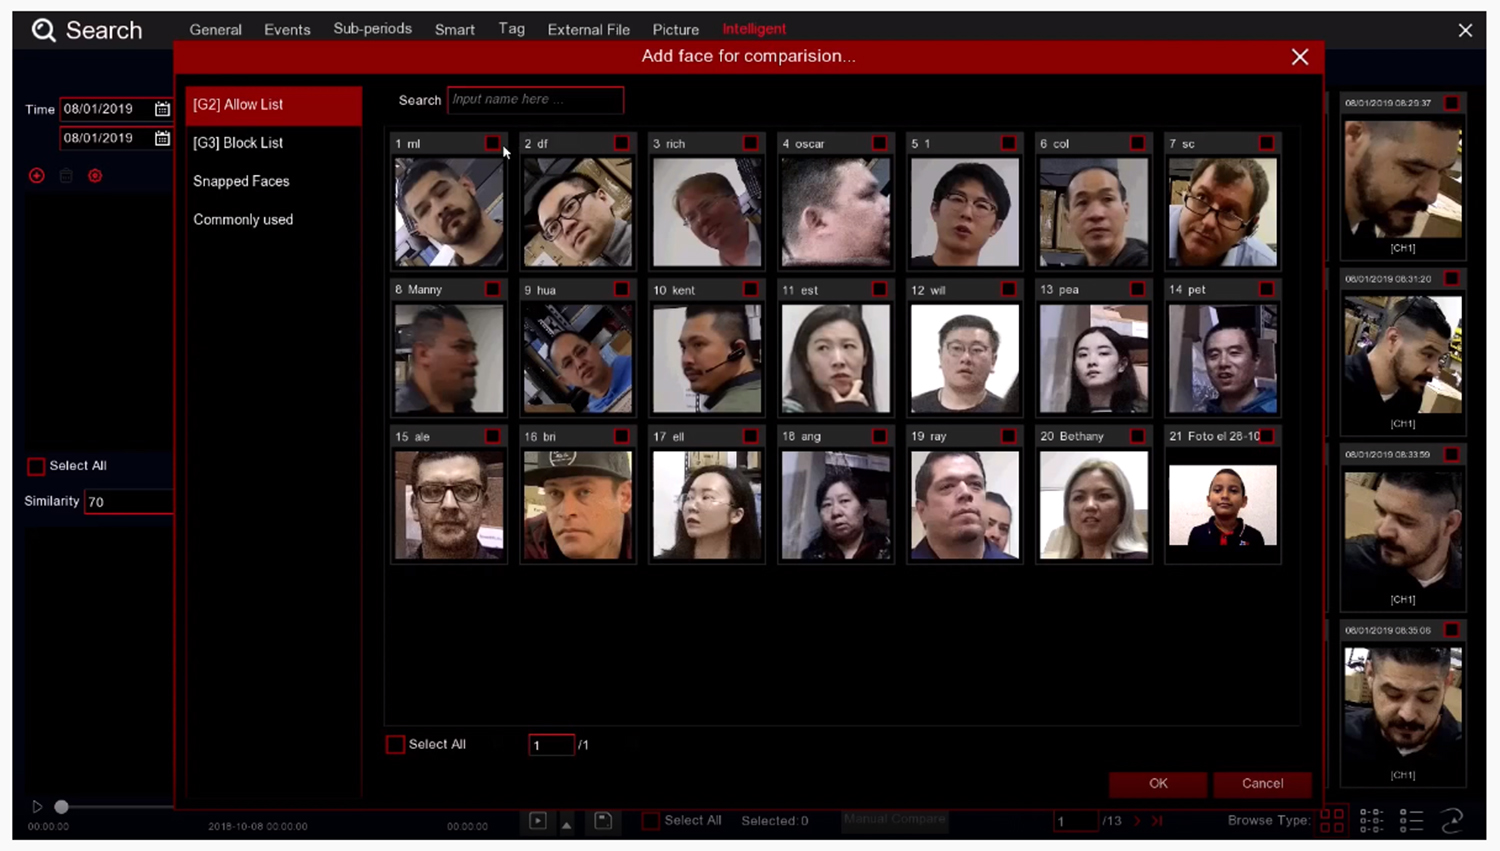Screen dimensions: 1500x851
Task: Switch to detailed list browse type
Action: [1411, 821]
